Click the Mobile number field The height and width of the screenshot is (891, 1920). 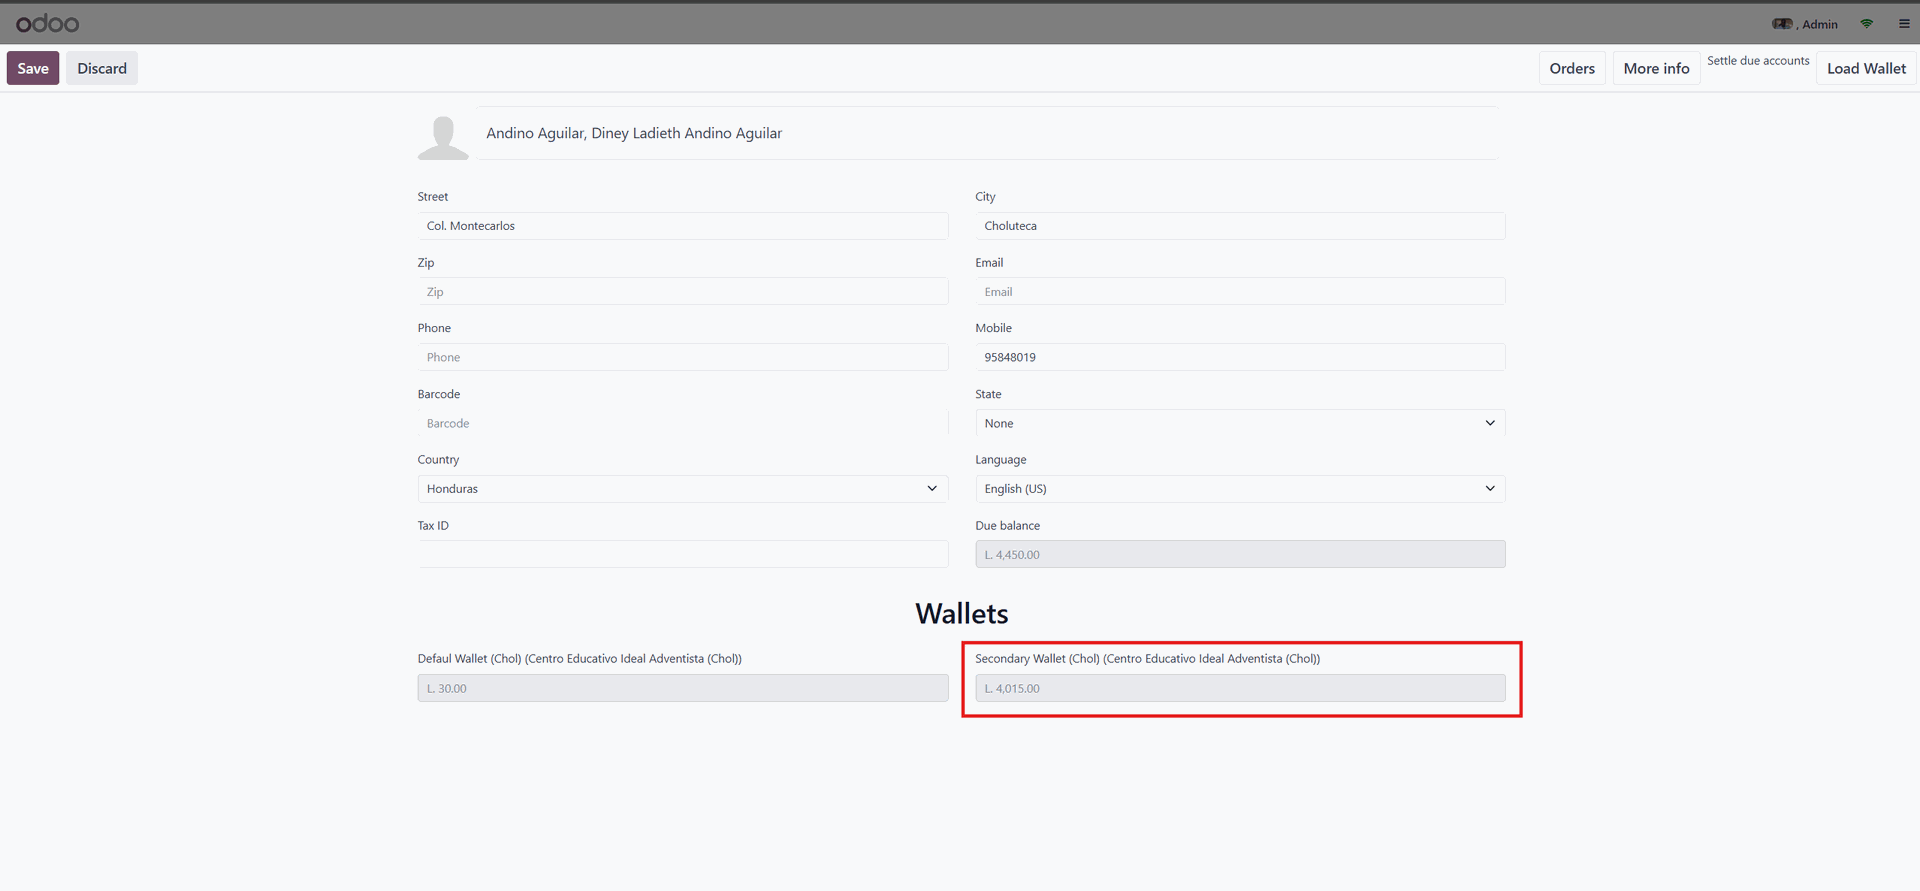(1239, 357)
